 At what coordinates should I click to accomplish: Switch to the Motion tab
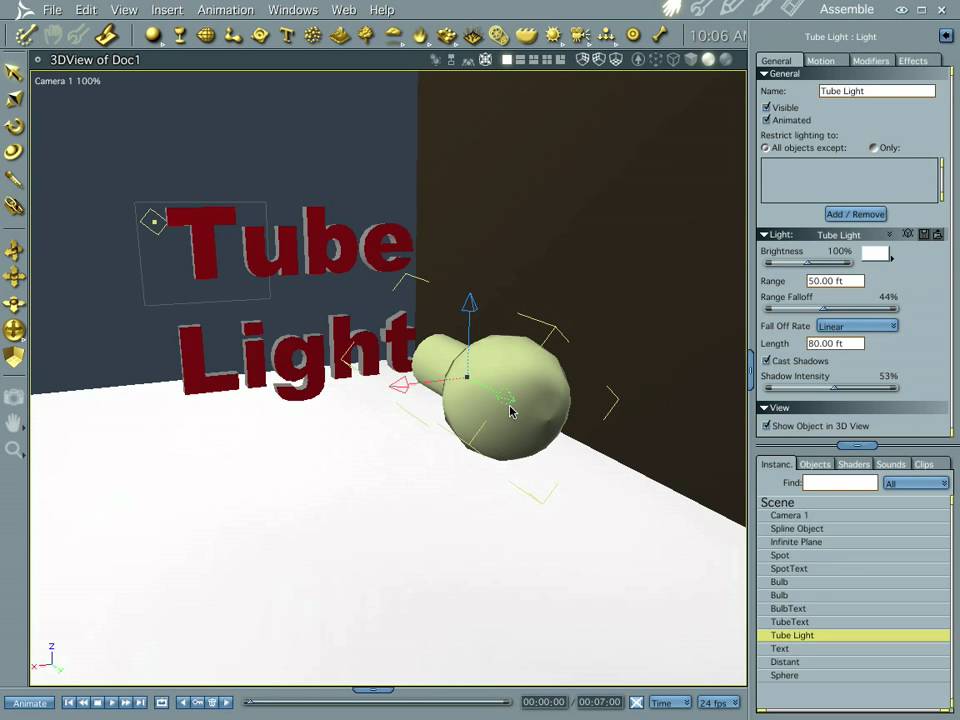click(824, 61)
